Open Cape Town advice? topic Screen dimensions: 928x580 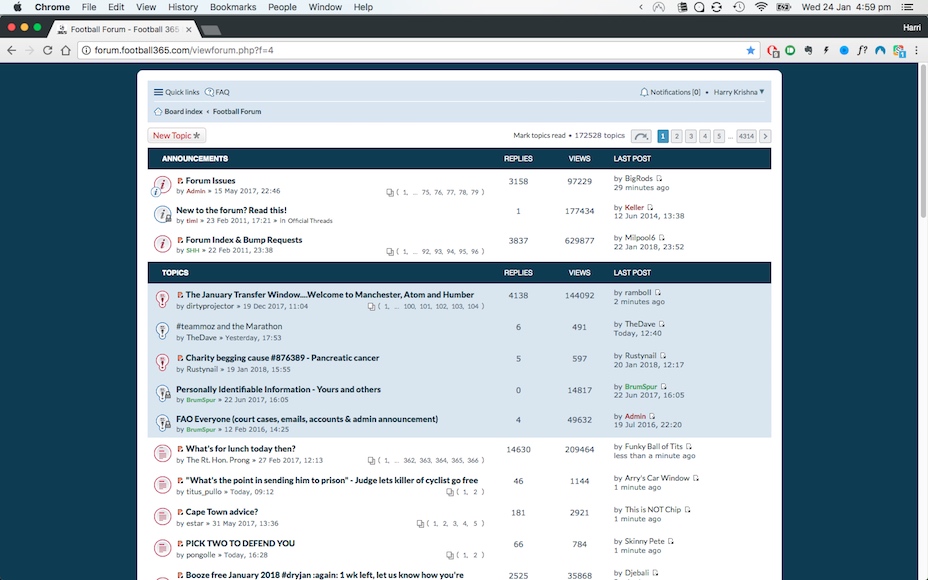point(222,512)
